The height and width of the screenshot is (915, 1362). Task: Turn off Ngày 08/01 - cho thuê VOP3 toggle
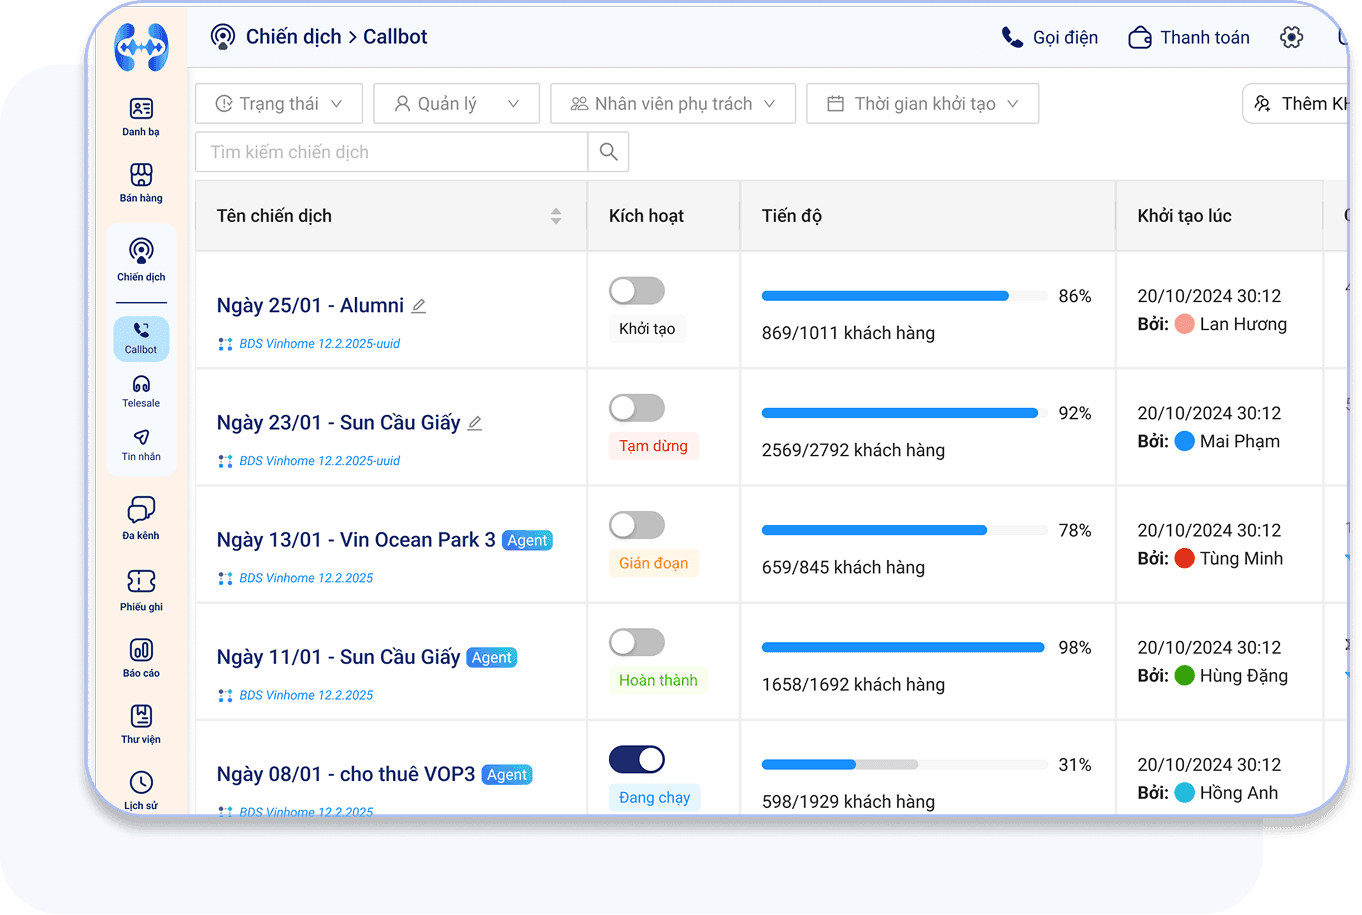637,760
